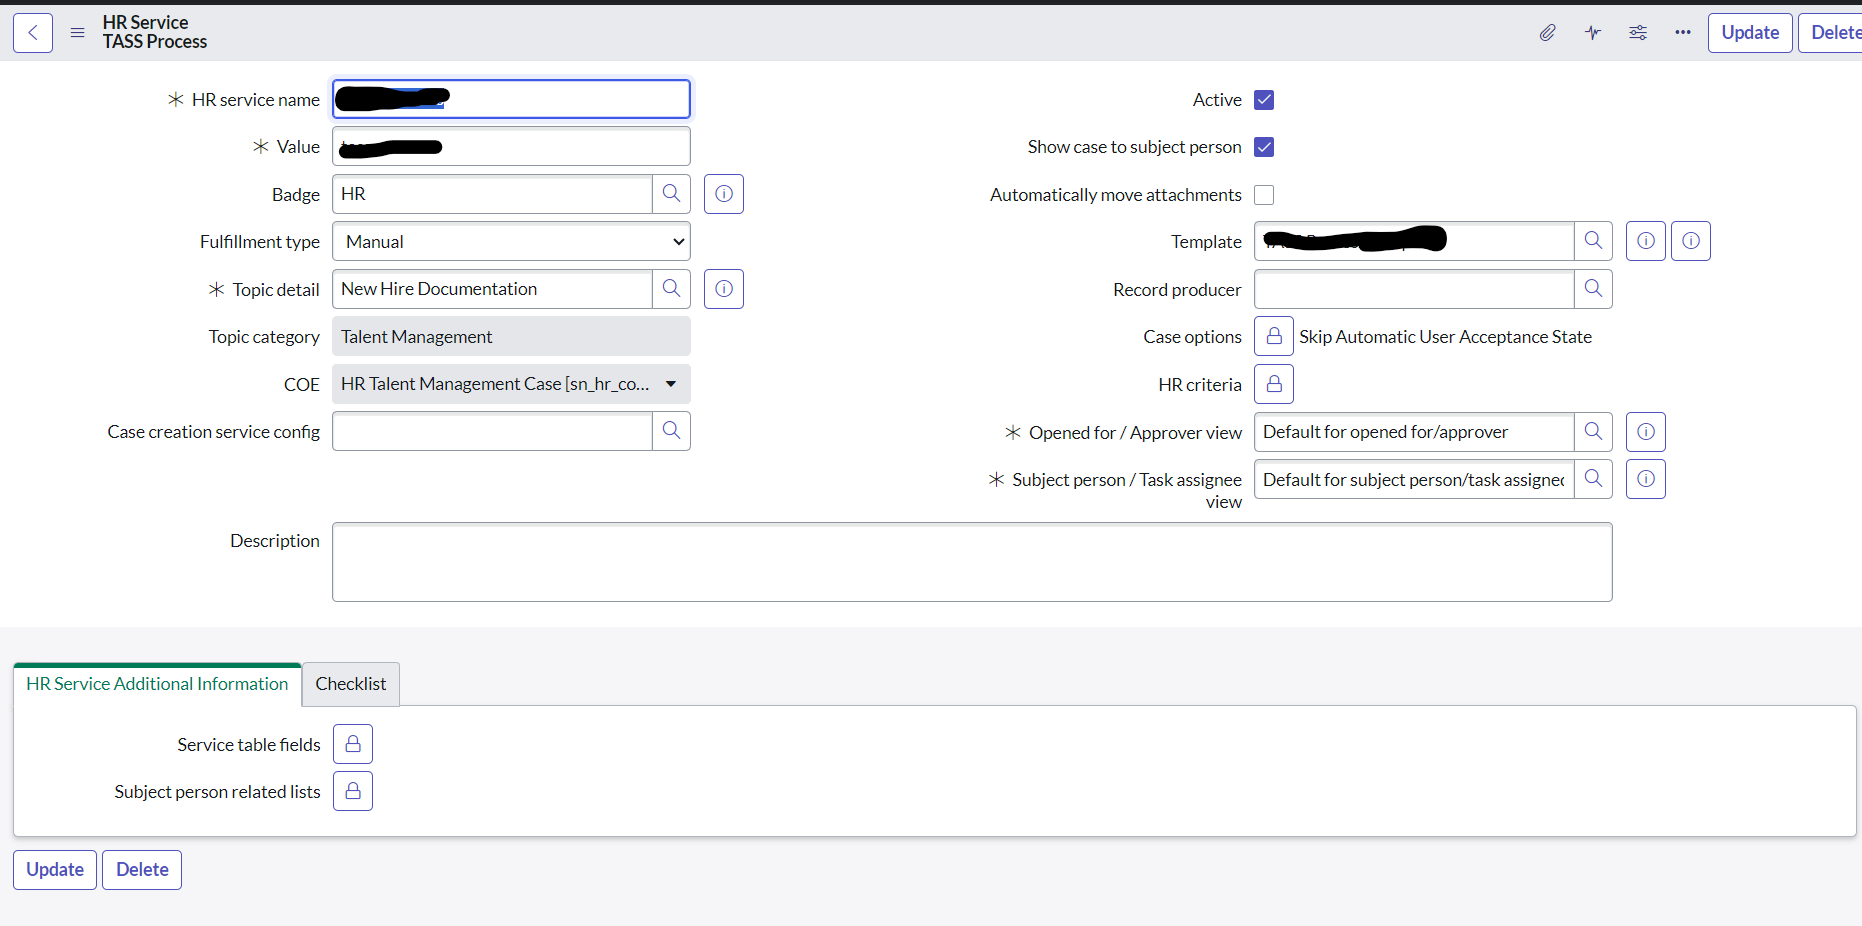Open the COE dropdown list

point(511,384)
